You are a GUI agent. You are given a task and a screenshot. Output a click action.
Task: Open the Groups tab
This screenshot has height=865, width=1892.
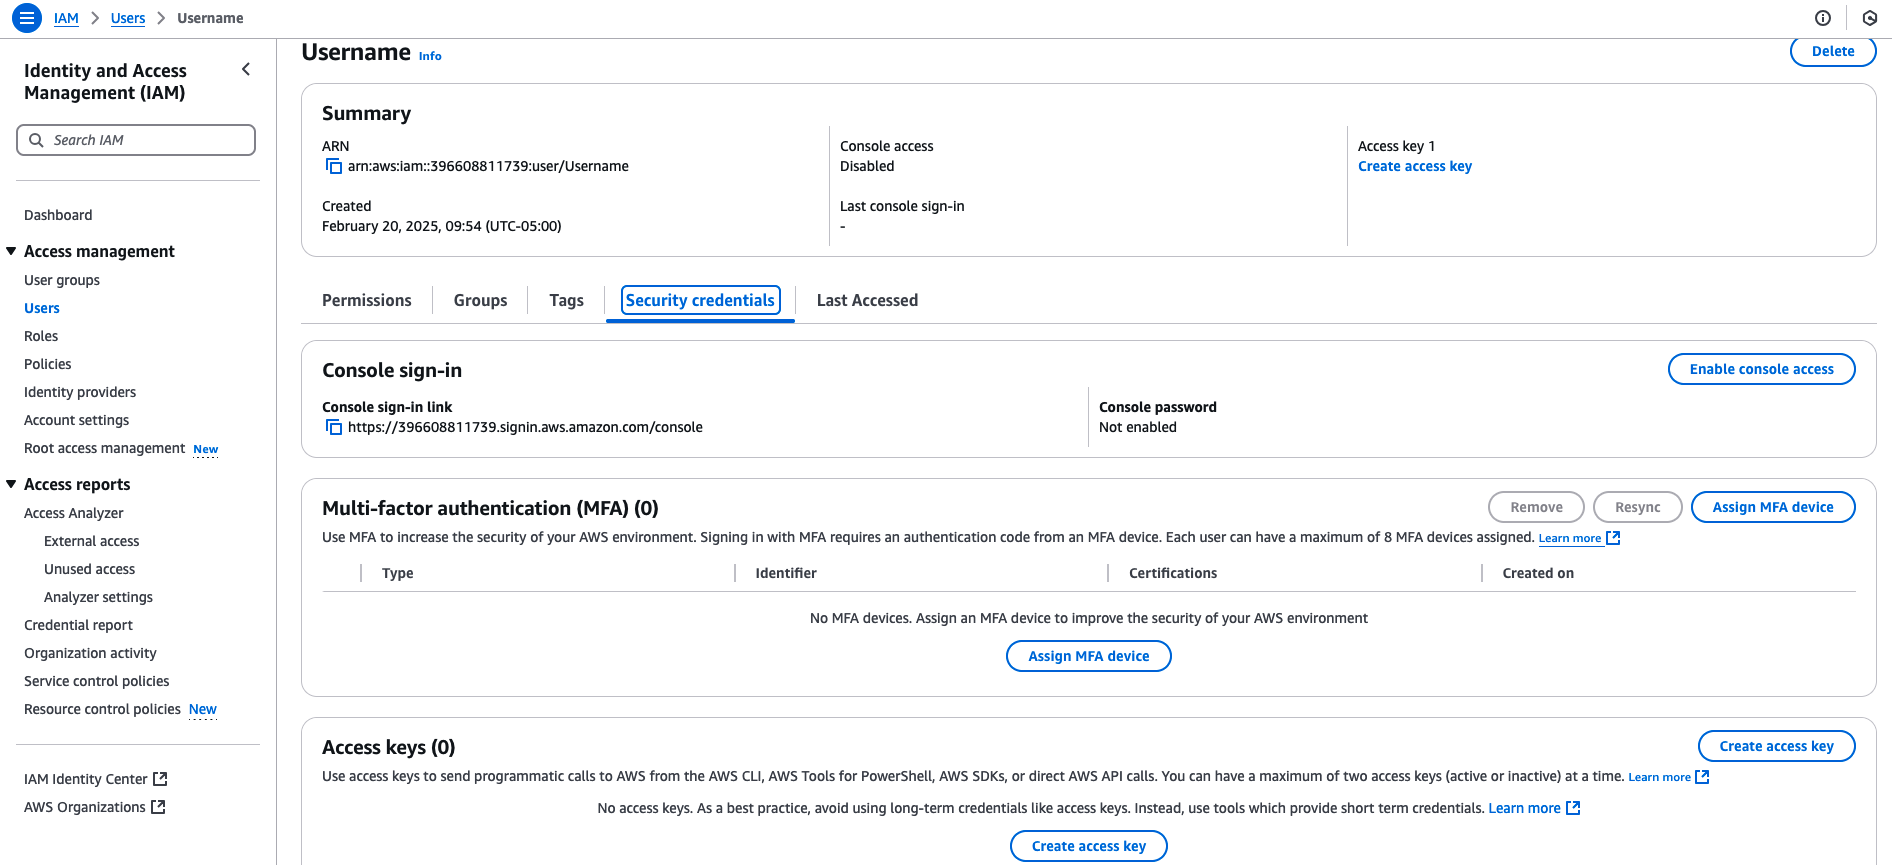tap(480, 300)
